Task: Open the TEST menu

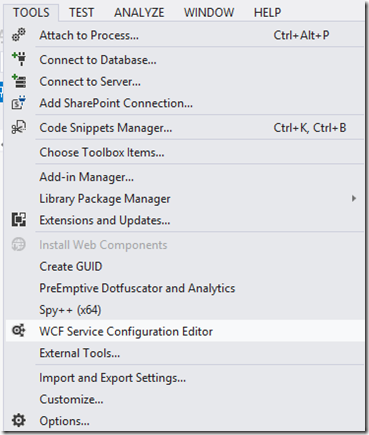Action: click(81, 13)
